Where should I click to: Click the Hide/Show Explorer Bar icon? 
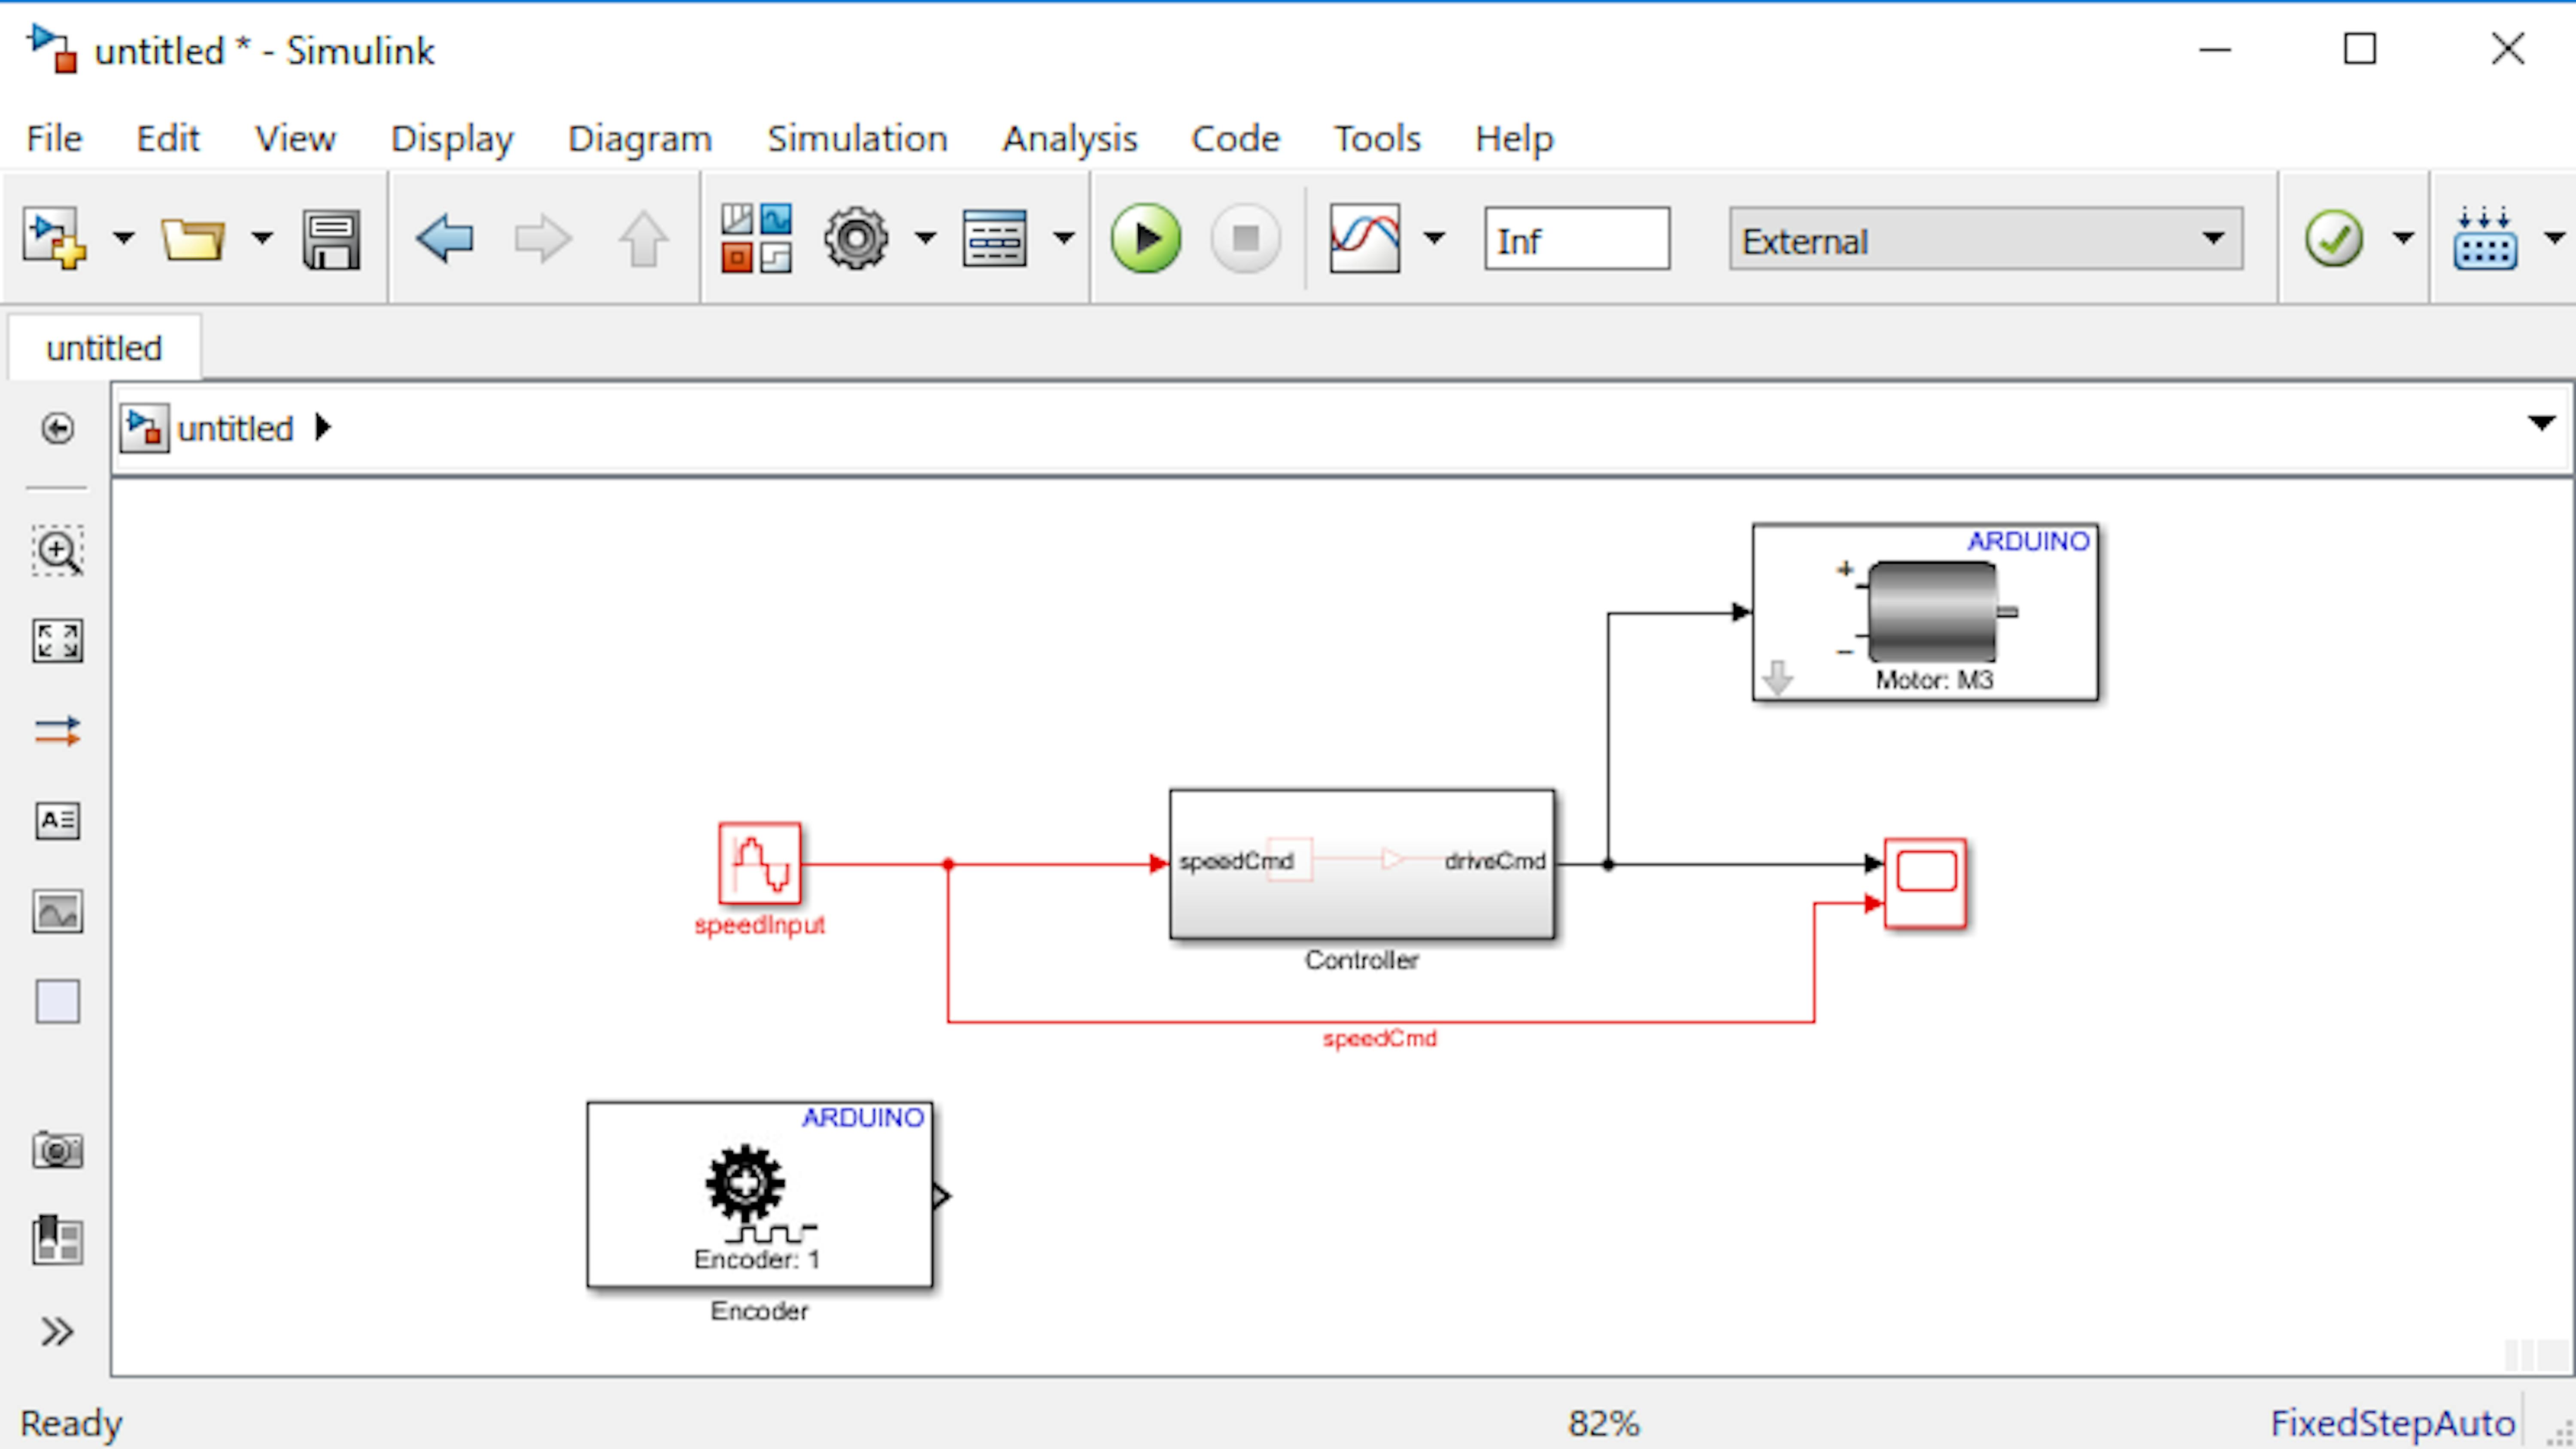click(x=58, y=429)
